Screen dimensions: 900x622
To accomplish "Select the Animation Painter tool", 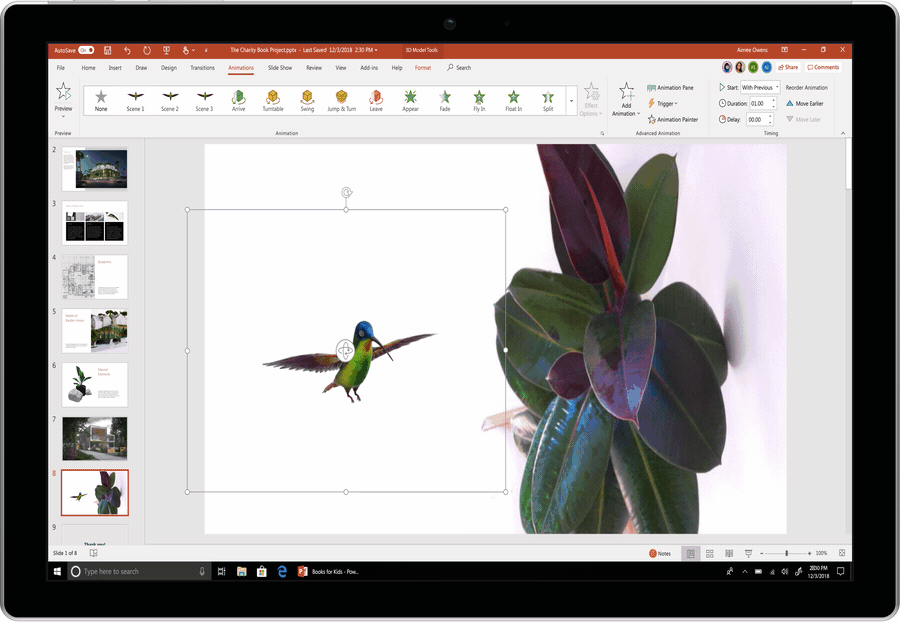I will click(673, 119).
